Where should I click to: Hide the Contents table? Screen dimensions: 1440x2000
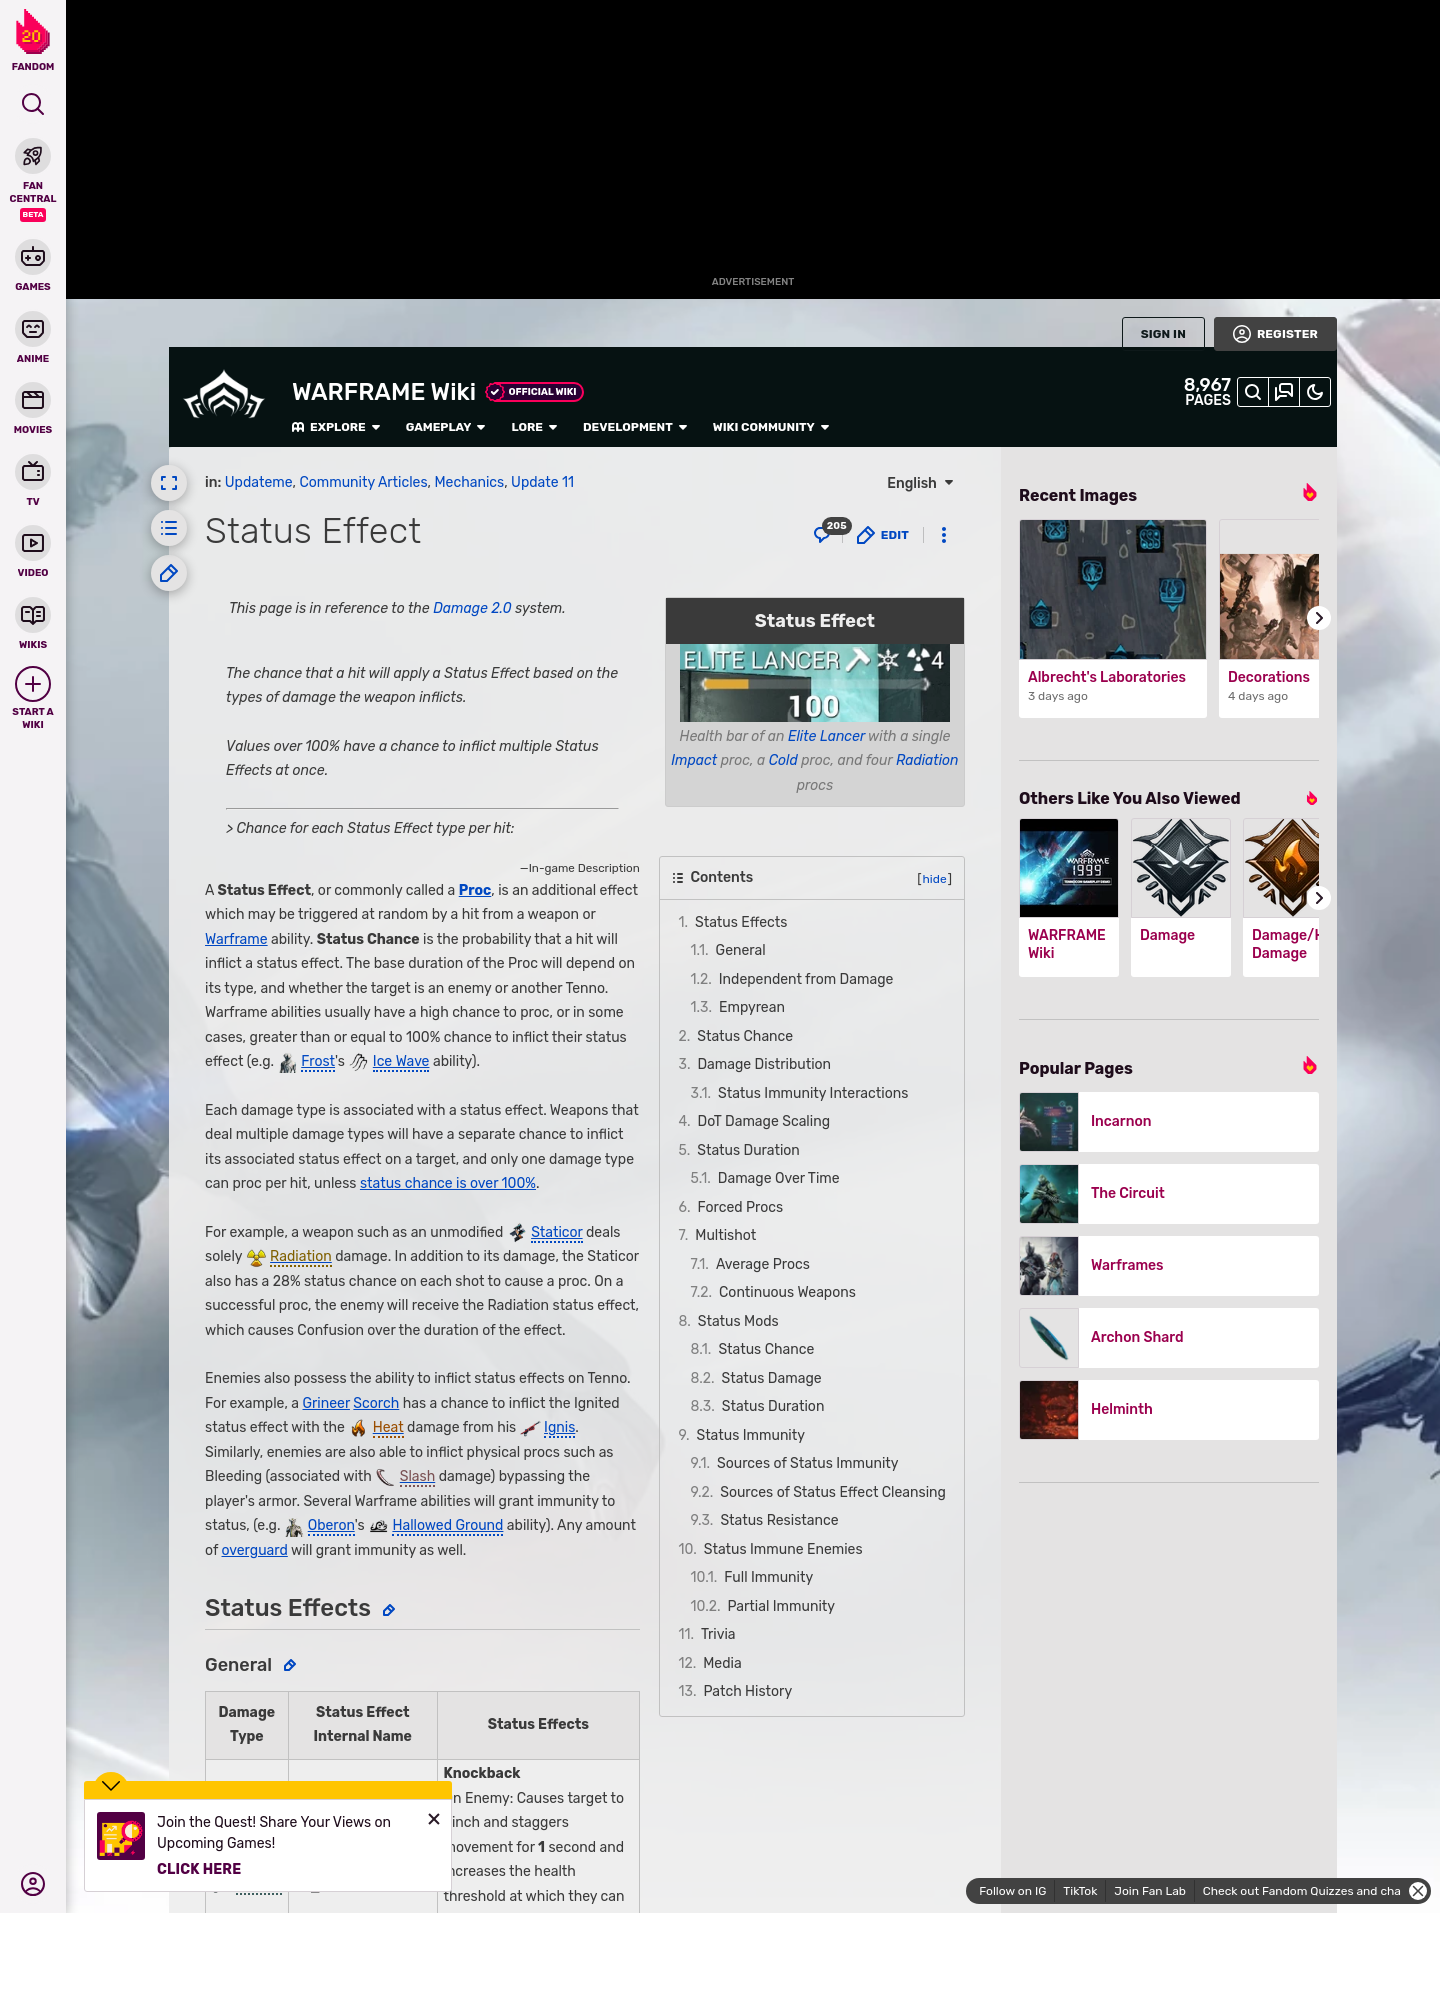click(935, 879)
